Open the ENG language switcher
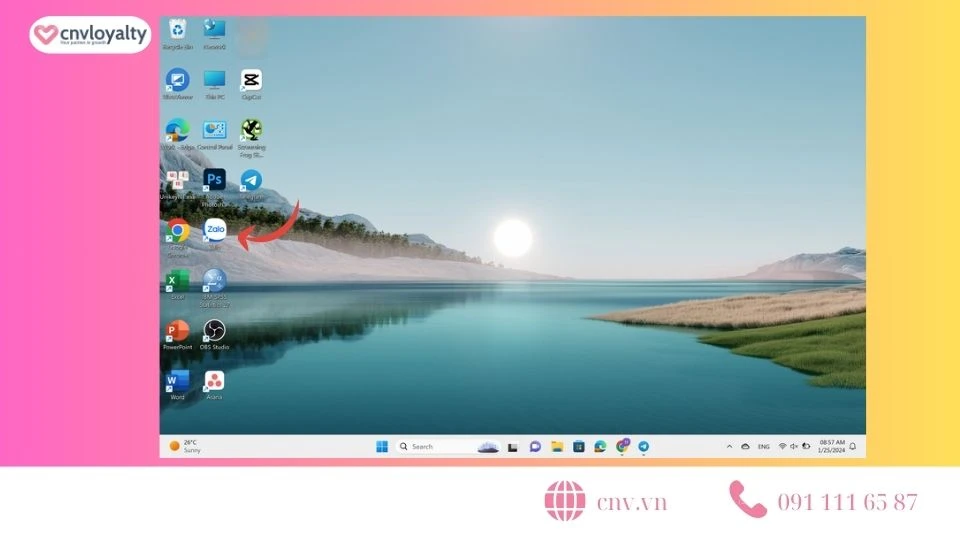The width and height of the screenshot is (960, 538). 763,447
